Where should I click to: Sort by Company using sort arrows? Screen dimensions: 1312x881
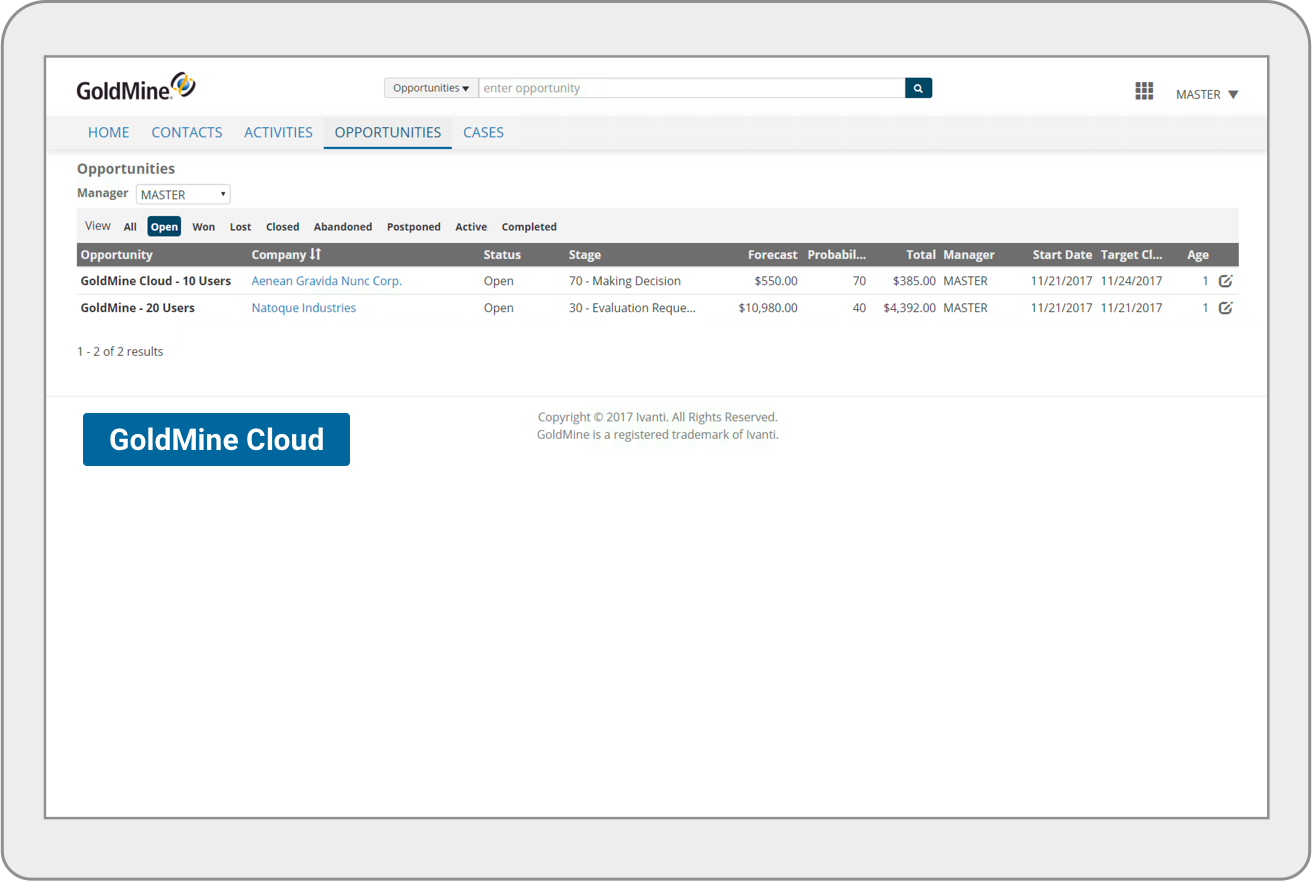(315, 255)
